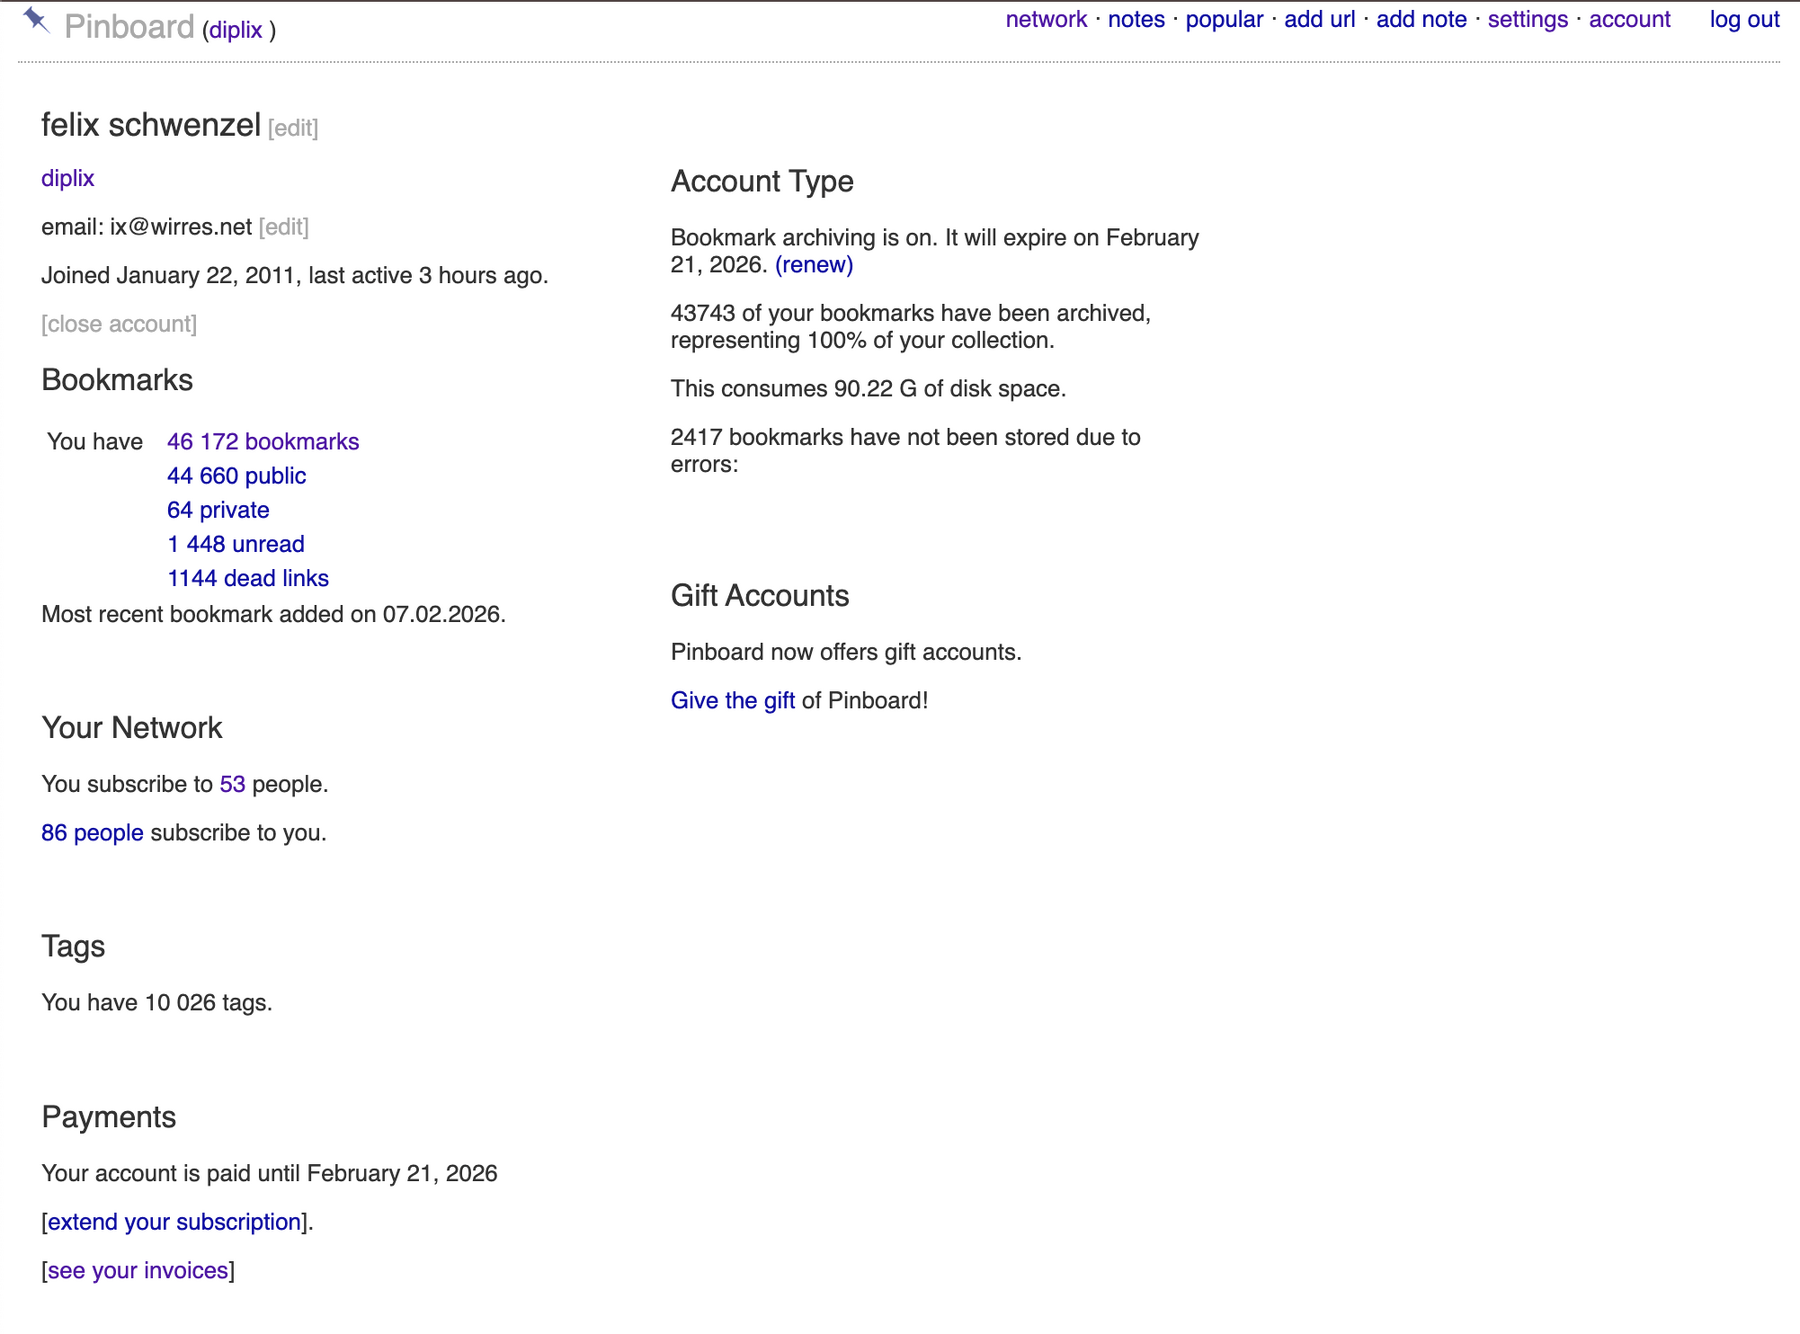1800x1334 pixels.
Task: Click the Give the gift link
Action: (x=732, y=701)
